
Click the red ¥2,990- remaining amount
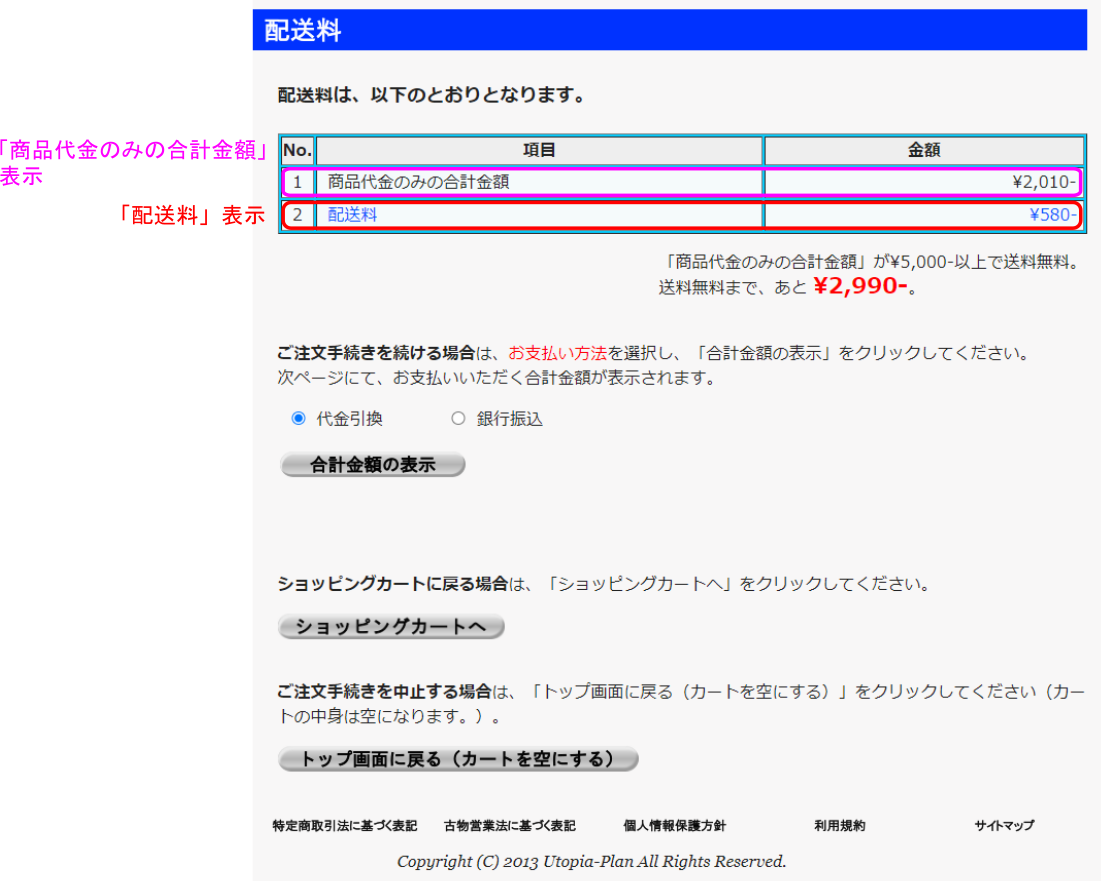point(860,286)
